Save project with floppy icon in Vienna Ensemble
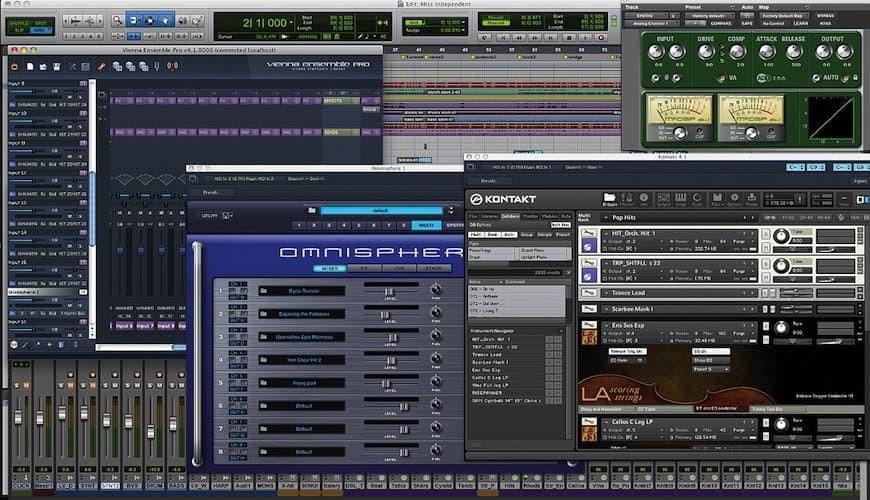Image resolution: width=870 pixels, height=500 pixels. pos(57,67)
